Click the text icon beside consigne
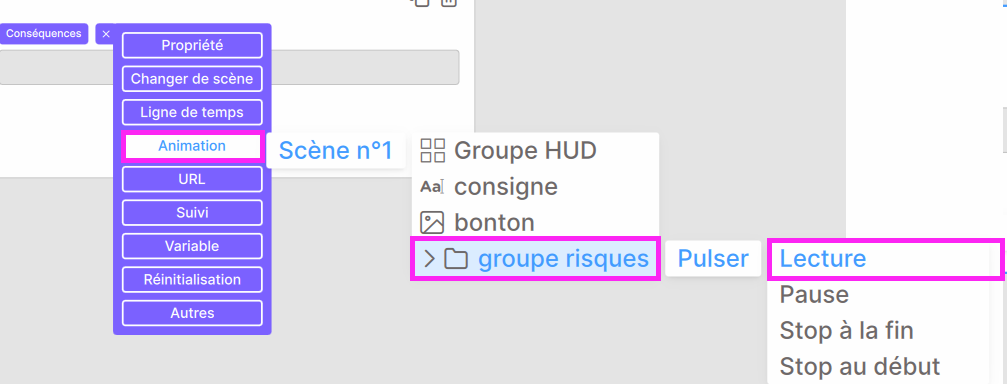The image size is (1007, 384). (432, 187)
